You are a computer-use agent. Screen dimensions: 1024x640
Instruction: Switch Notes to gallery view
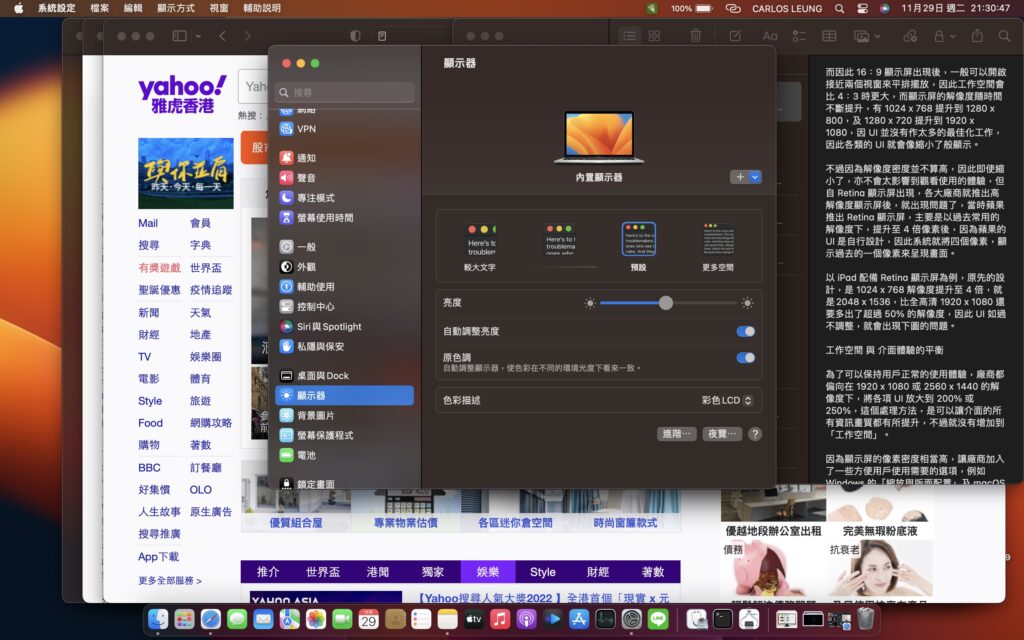[x=654, y=36]
